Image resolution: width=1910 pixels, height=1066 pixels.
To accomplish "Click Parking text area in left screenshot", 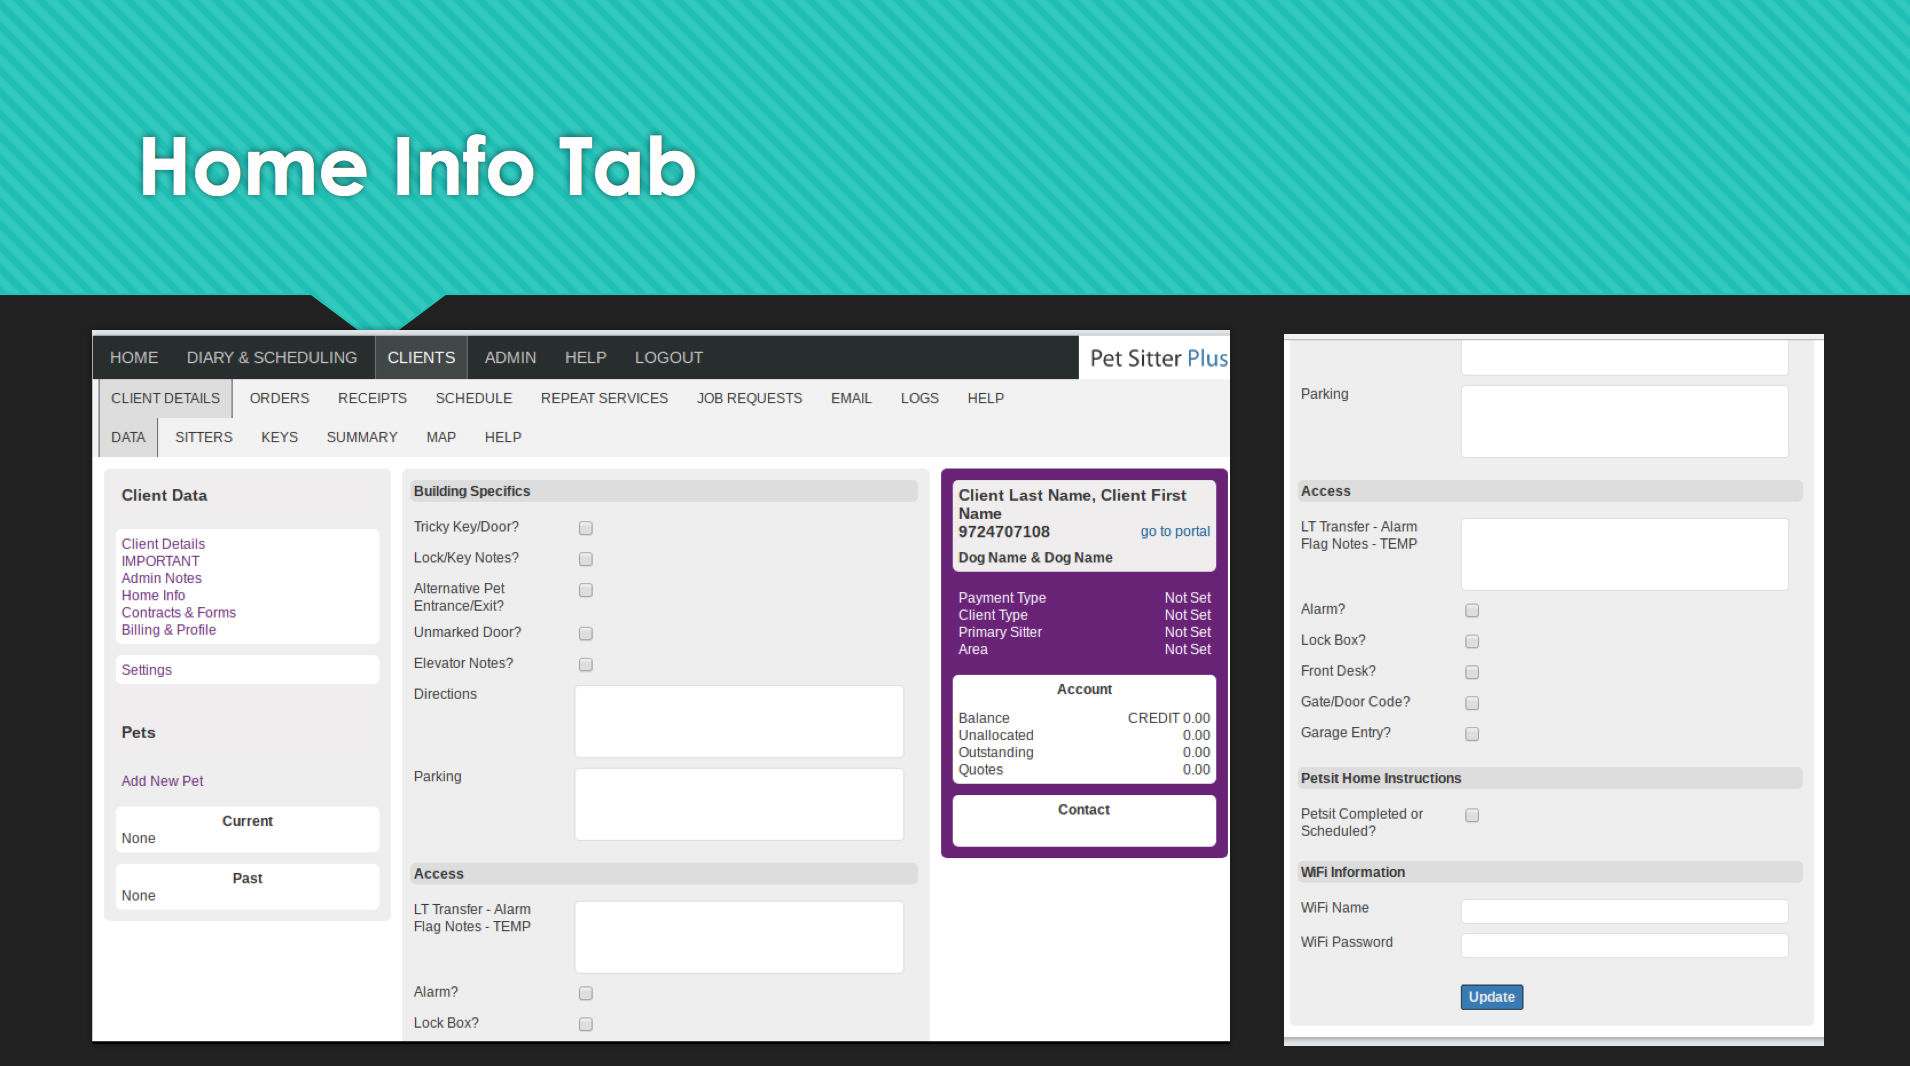I will pos(739,804).
